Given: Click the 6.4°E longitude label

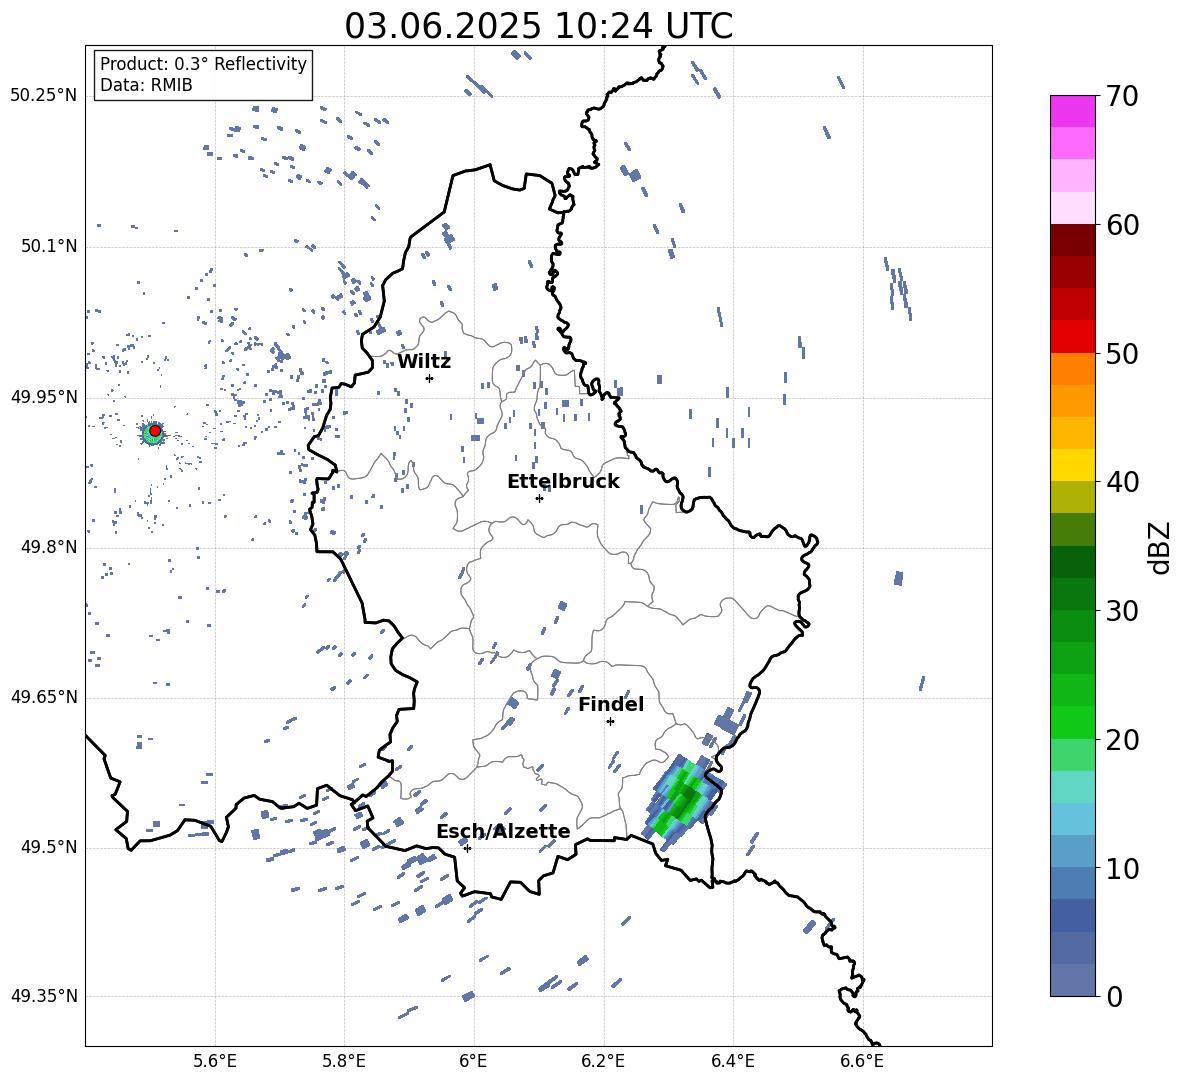Looking at the screenshot, I should (732, 1062).
